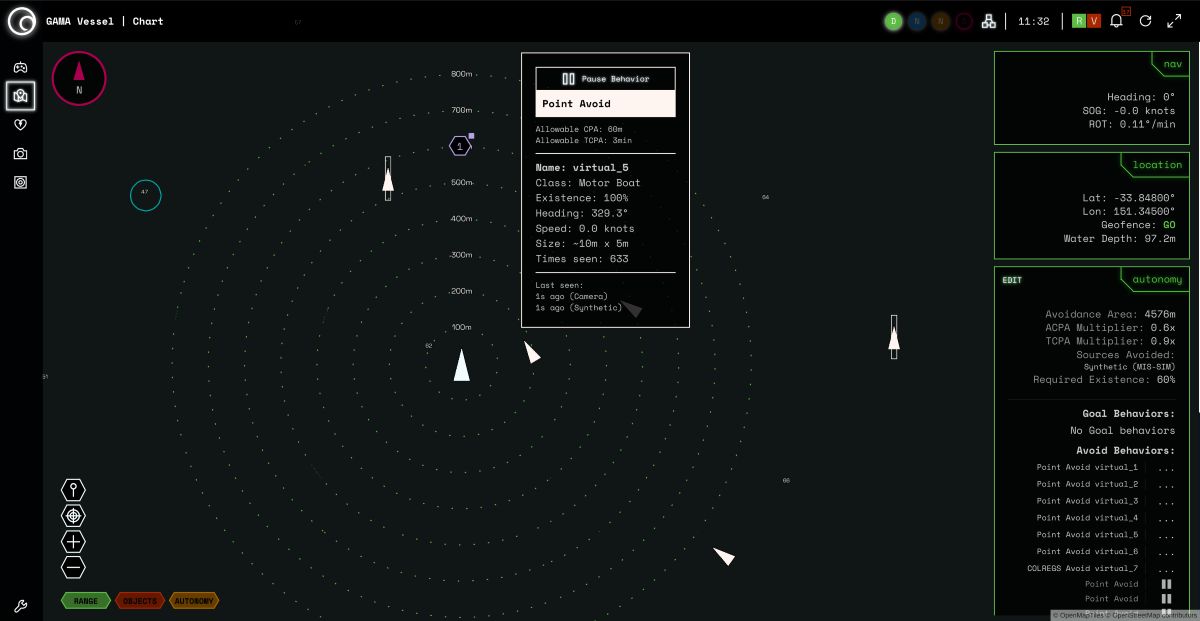Image resolution: width=1200 pixels, height=621 pixels.
Task: Enter fullscreen with the expand arrows icon
Action: pyautogui.click(x=1174, y=21)
